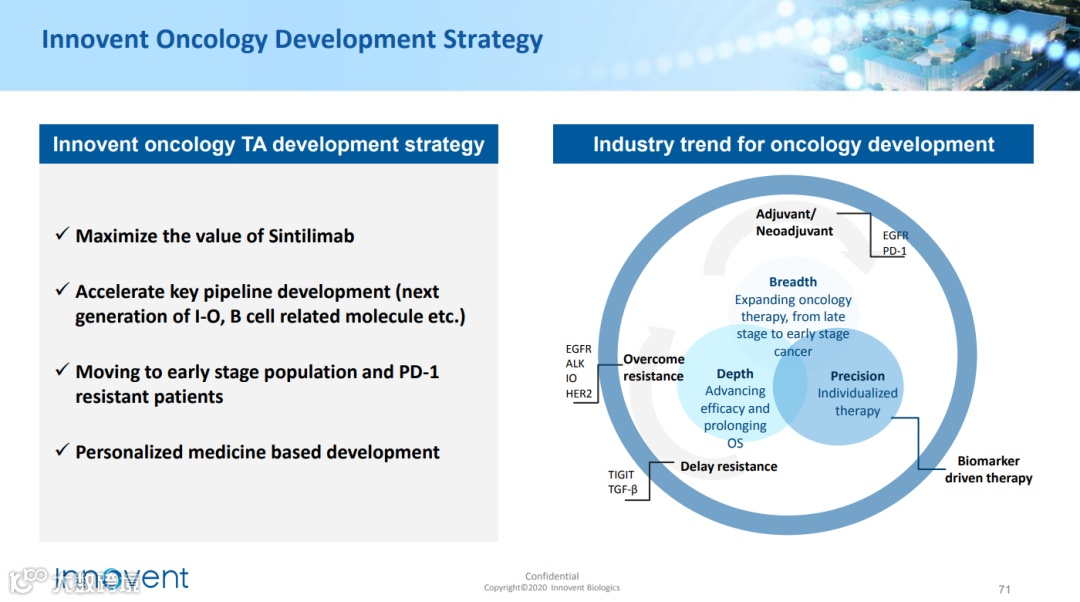Click the checkmark beside 'Moving to early stage population'
1080x602 pixels.
[62, 370]
